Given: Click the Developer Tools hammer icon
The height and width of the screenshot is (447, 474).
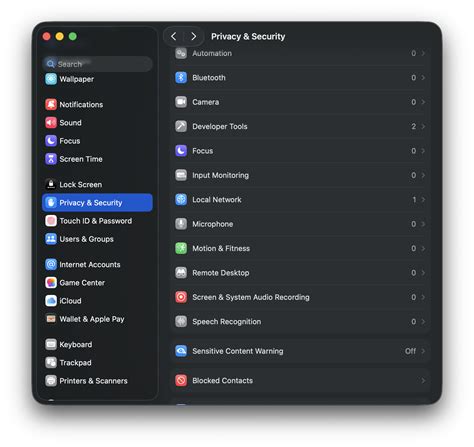Looking at the screenshot, I should (x=181, y=126).
